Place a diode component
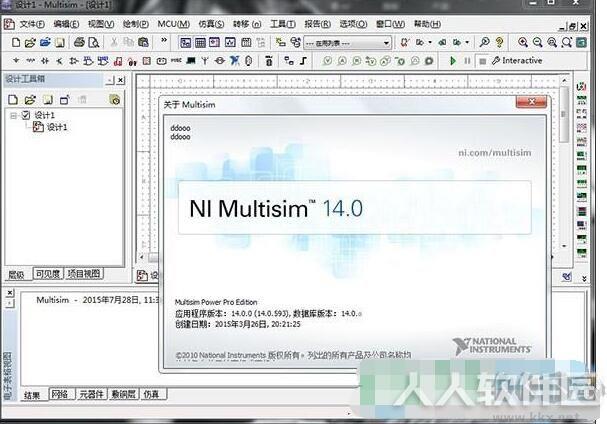 [45, 61]
